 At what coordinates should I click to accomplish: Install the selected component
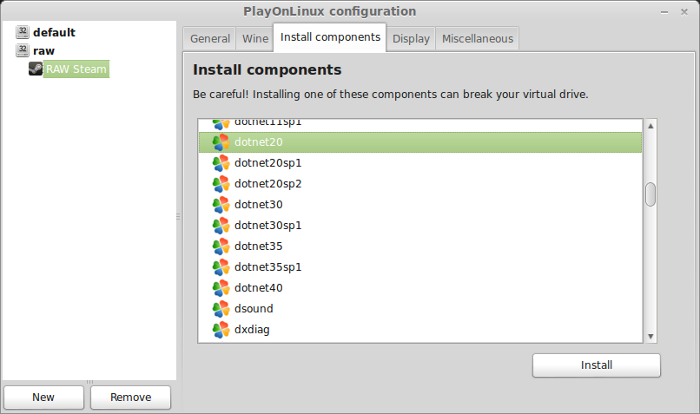pos(596,365)
